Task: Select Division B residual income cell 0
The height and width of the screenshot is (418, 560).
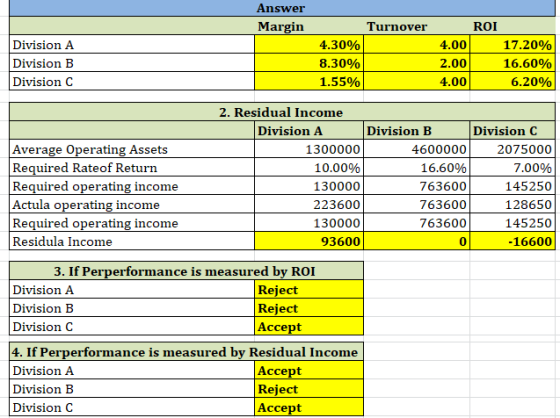Action: pyautogui.click(x=416, y=241)
